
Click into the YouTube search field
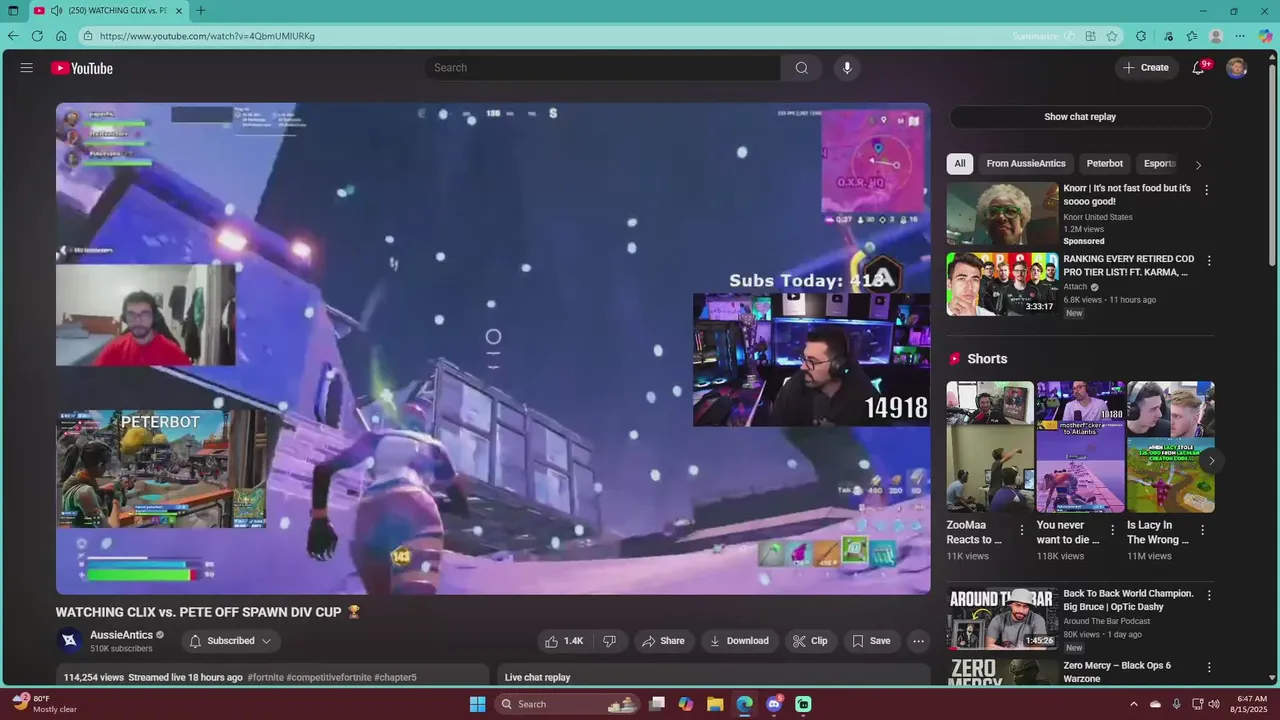click(x=603, y=68)
